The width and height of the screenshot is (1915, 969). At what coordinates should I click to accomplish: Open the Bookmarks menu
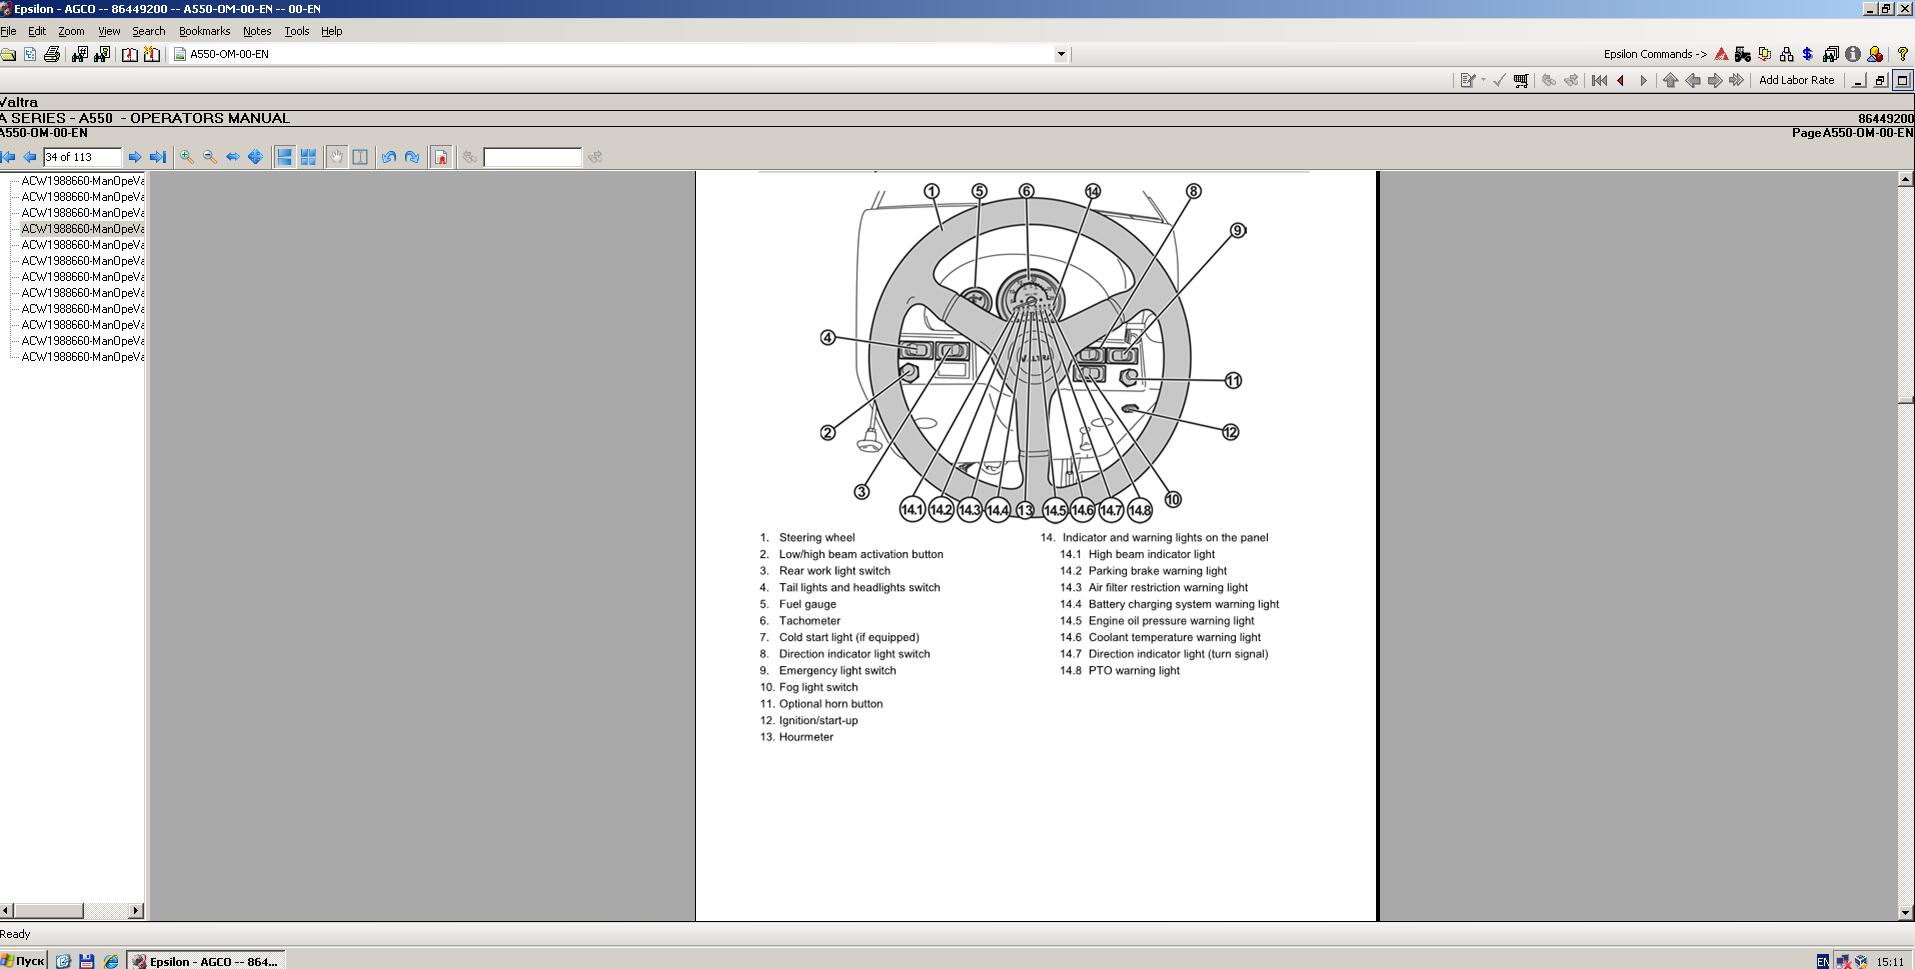coord(204,31)
